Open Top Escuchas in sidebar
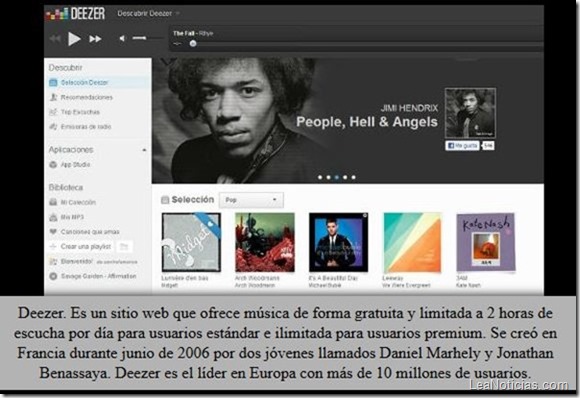The height and width of the screenshot is (398, 580). [80, 112]
